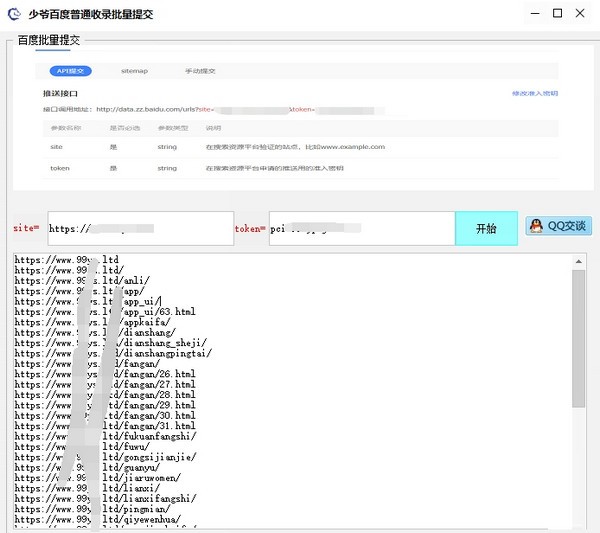The image size is (600, 533).
Task: Click the 百度批量提交 group title
Action: [49, 40]
